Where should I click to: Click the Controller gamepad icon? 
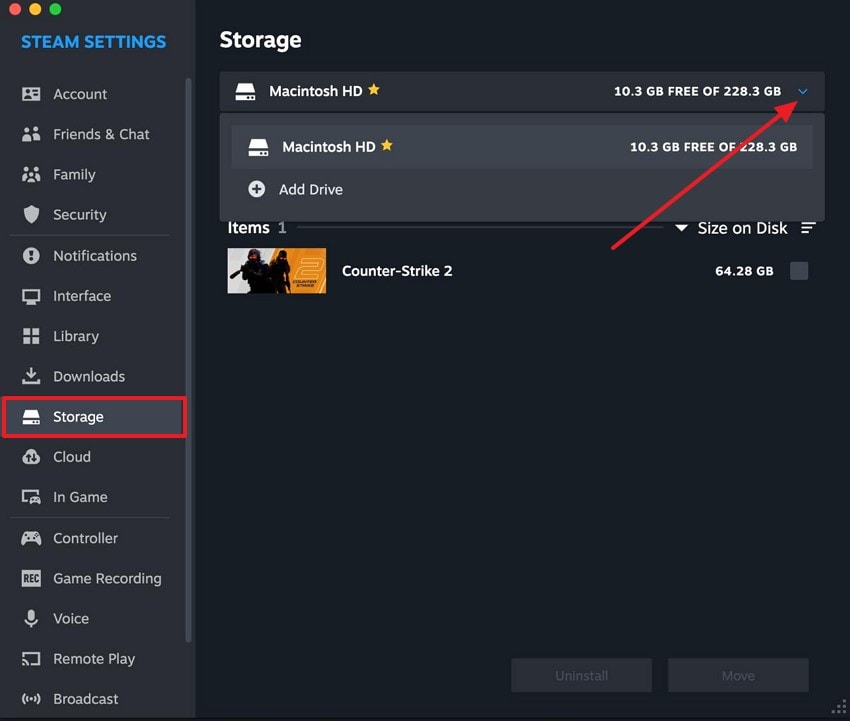click(31, 538)
